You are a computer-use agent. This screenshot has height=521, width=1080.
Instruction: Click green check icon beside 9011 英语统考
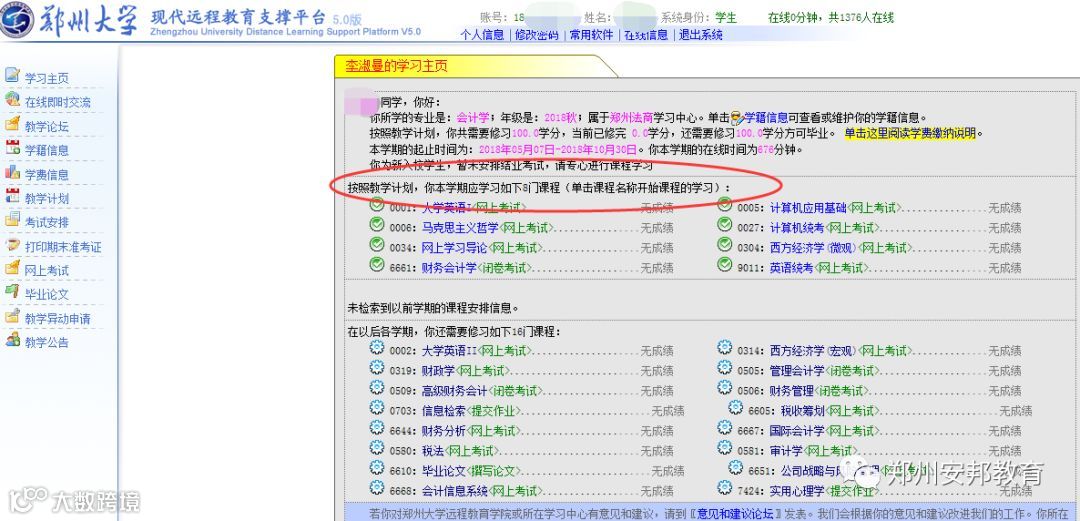(725, 265)
